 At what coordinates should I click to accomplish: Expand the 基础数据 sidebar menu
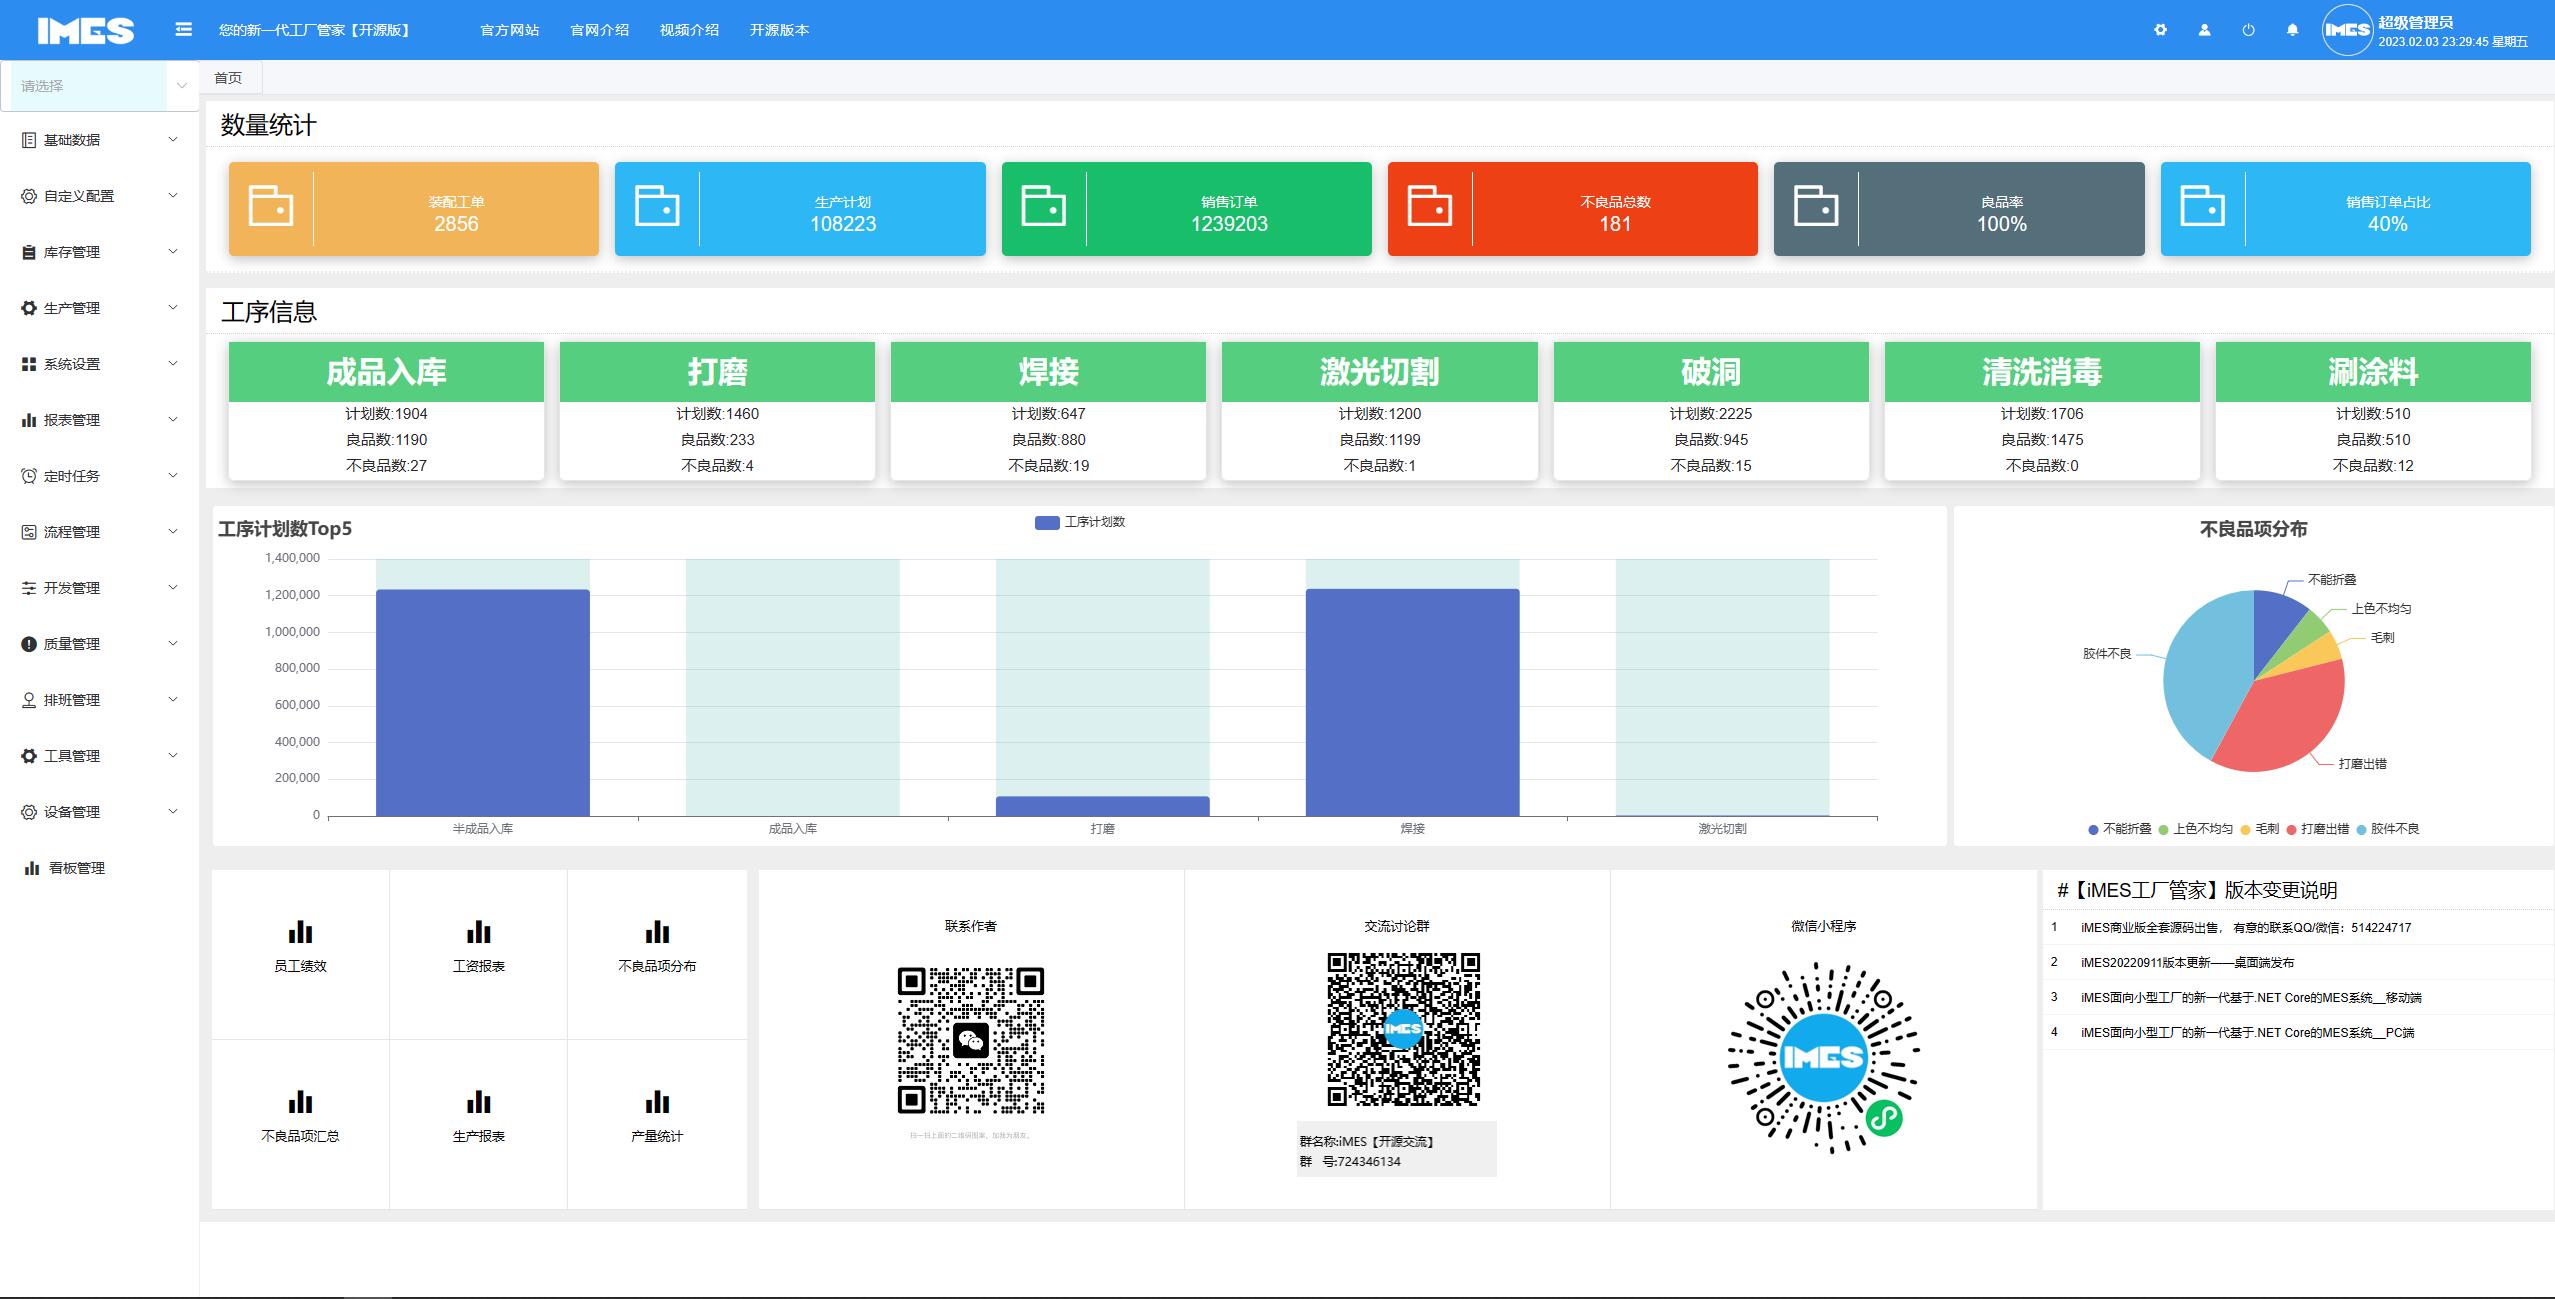pos(71,139)
